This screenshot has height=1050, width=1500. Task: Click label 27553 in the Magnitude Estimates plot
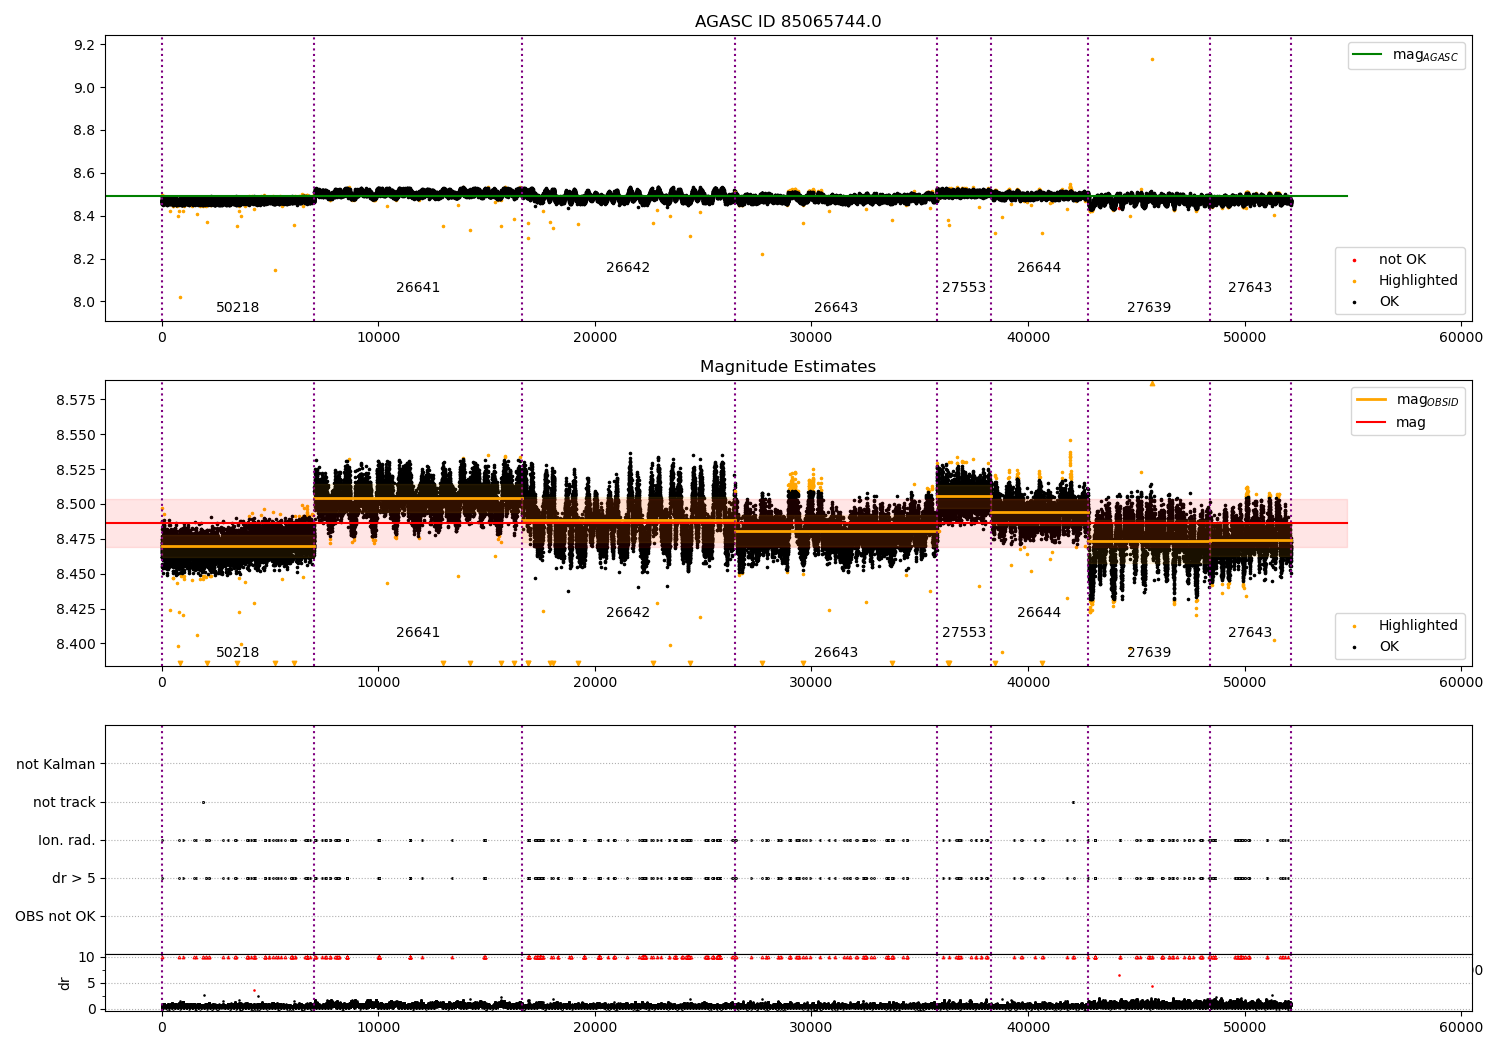[964, 633]
